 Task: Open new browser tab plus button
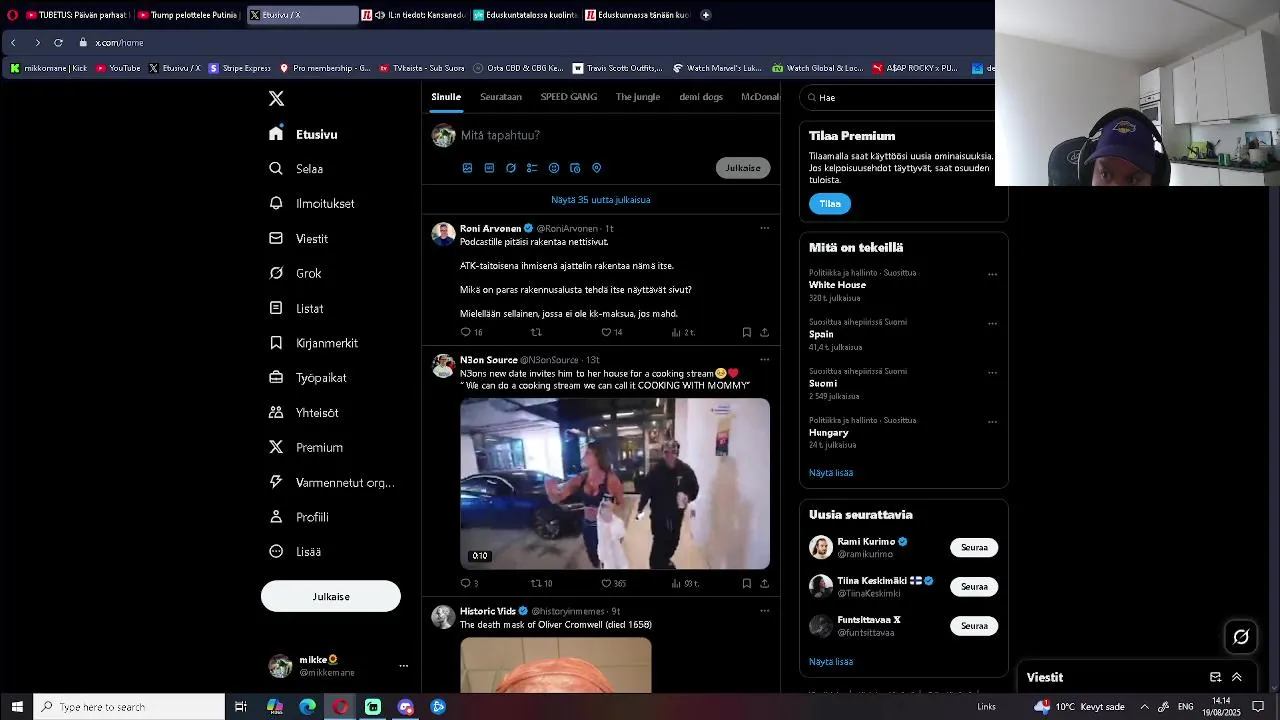pos(706,15)
